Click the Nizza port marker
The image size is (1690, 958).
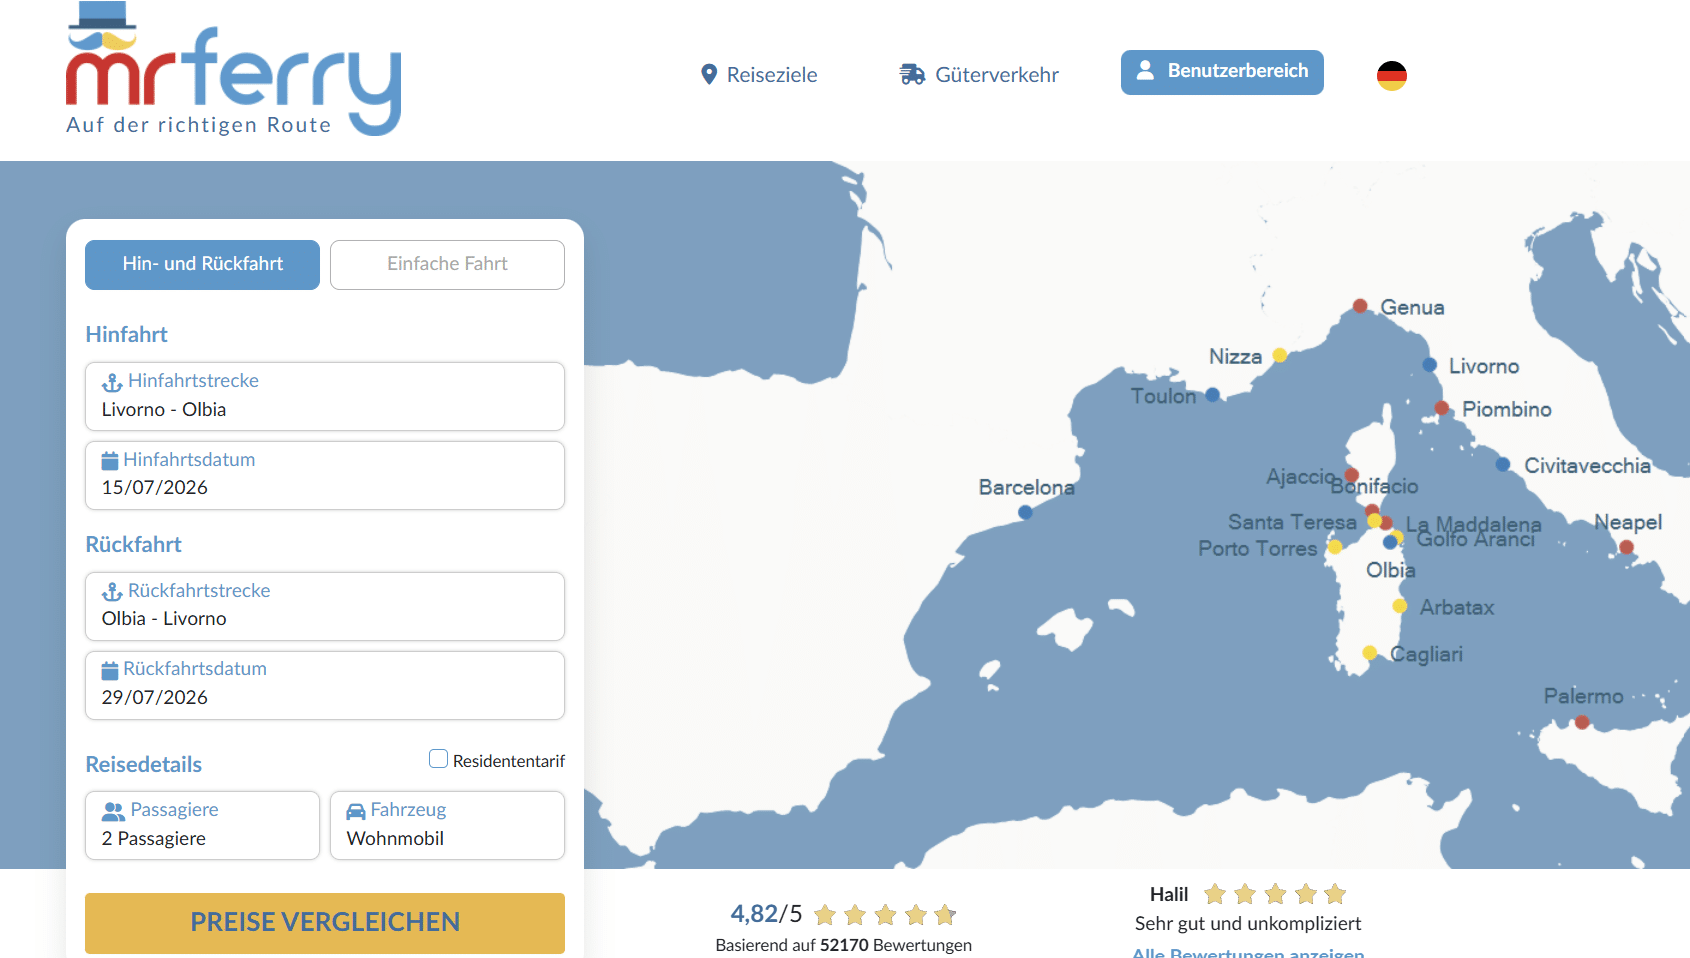point(1280,355)
